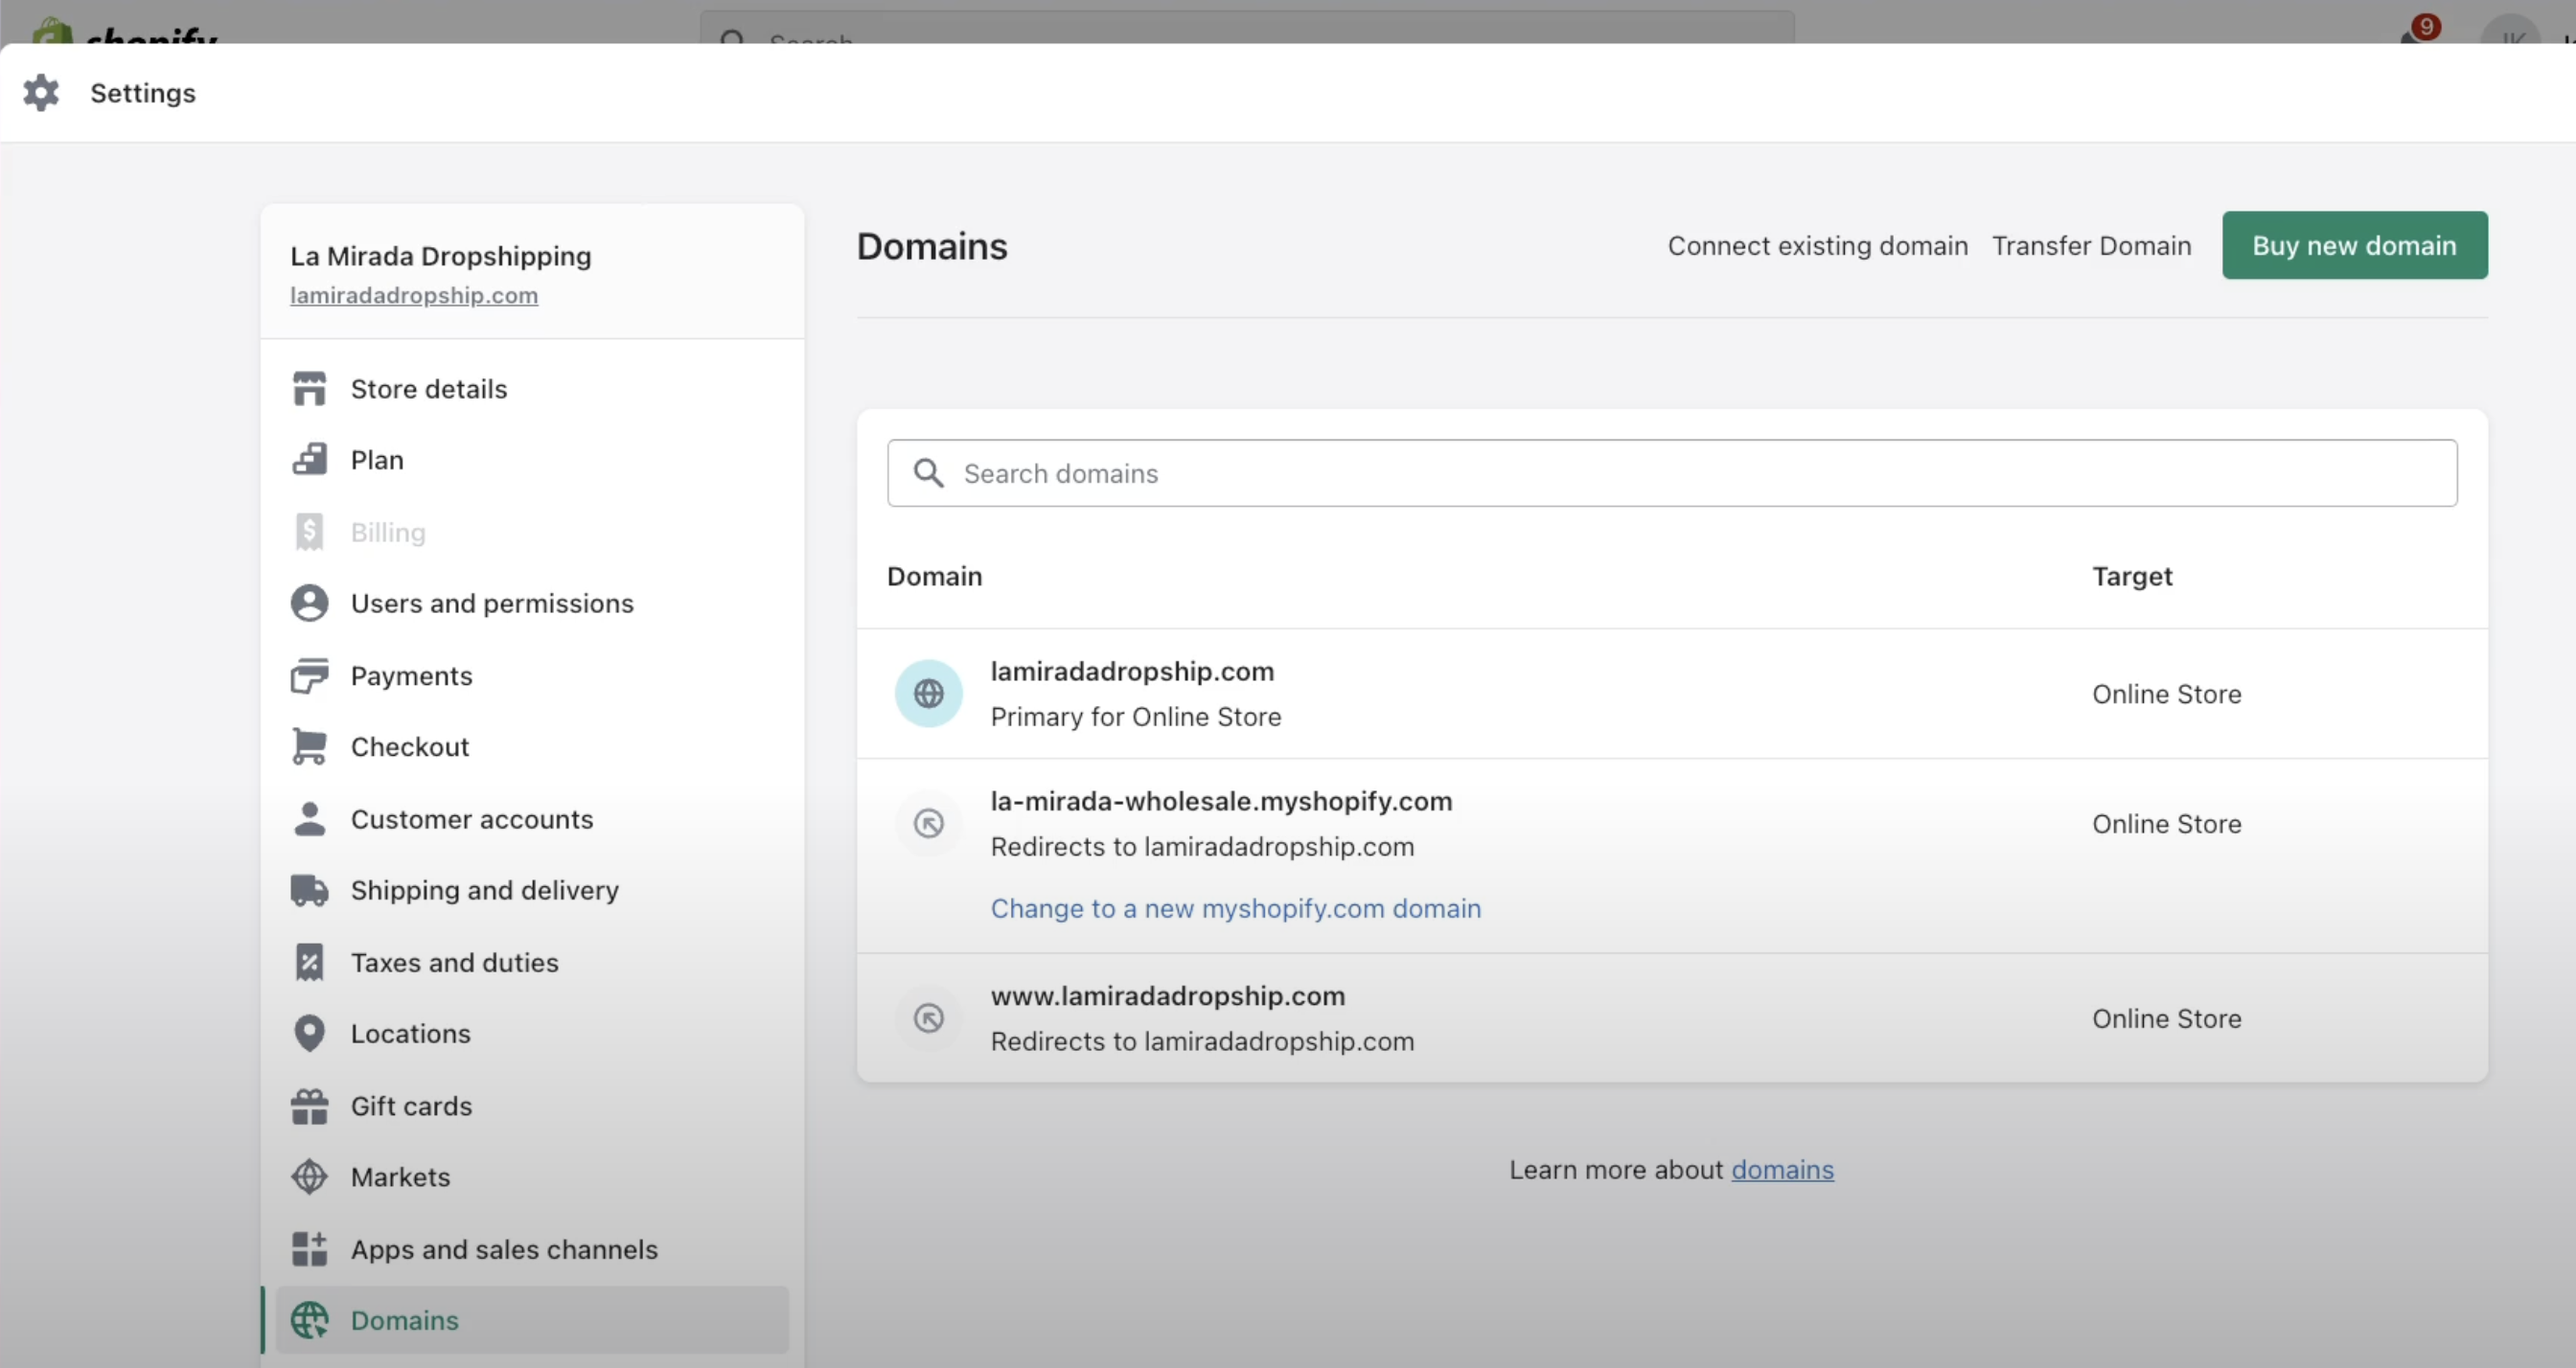Click the Buy new domain button
The height and width of the screenshot is (1368, 2576).
[2355, 245]
